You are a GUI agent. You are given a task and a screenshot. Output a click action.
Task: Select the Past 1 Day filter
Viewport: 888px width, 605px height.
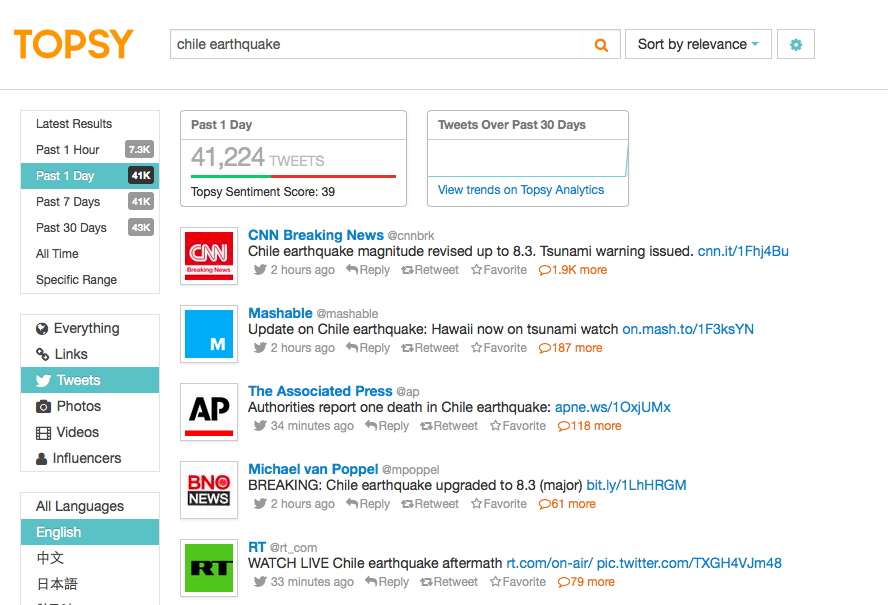coord(90,176)
